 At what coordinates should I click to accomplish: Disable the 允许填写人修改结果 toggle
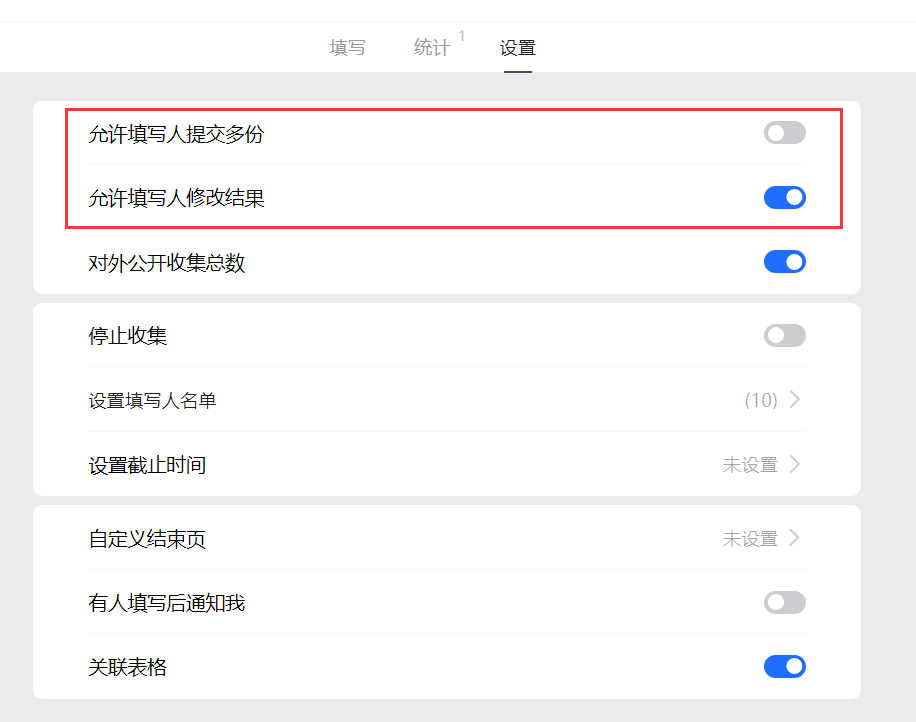point(784,197)
